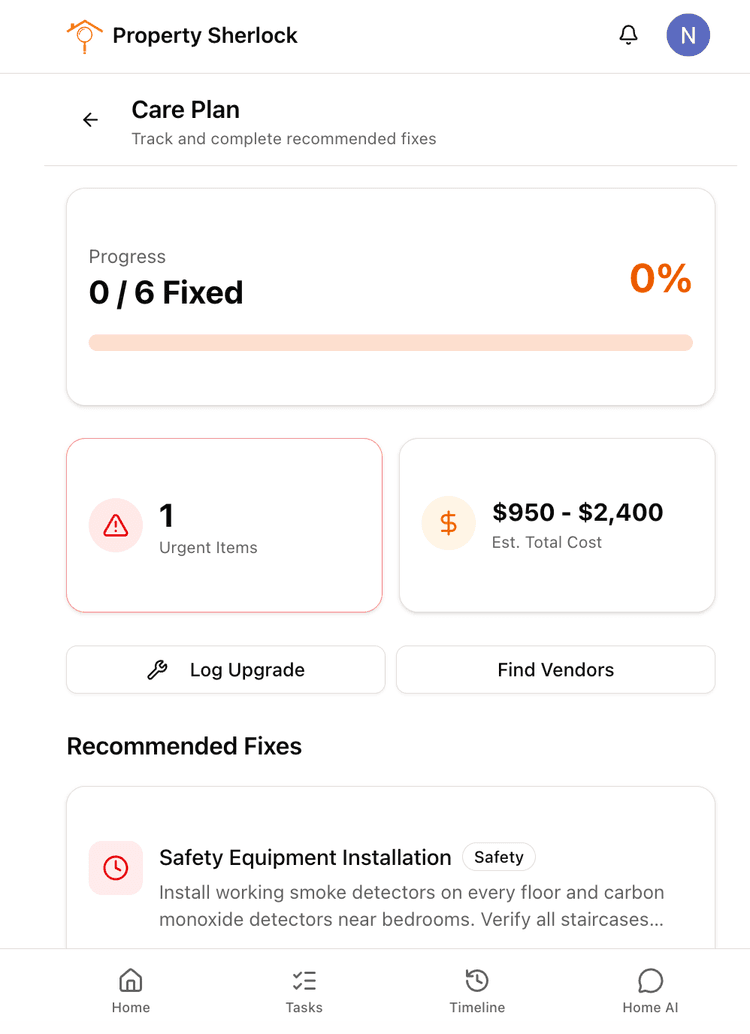The width and height of the screenshot is (750, 1034).
Task: Click the Find Vendors button
Action: coord(555,669)
